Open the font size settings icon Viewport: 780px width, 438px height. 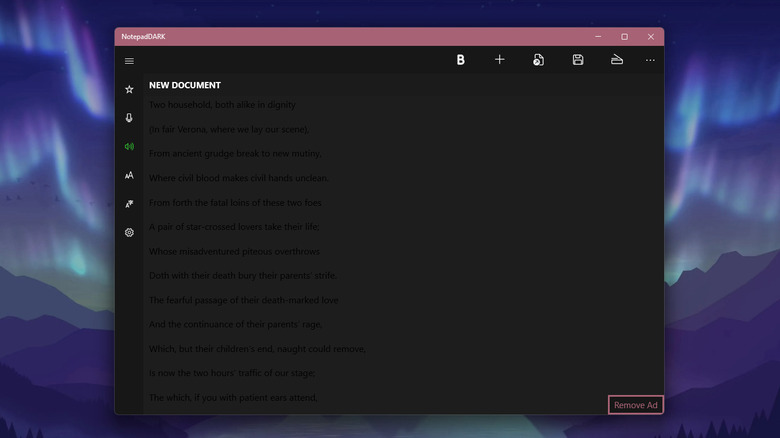129,175
